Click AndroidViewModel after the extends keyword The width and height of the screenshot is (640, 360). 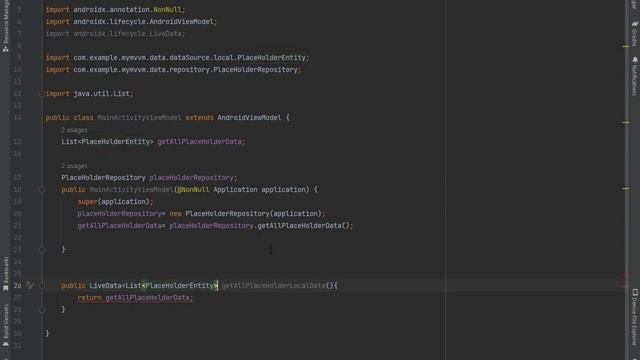coord(249,118)
